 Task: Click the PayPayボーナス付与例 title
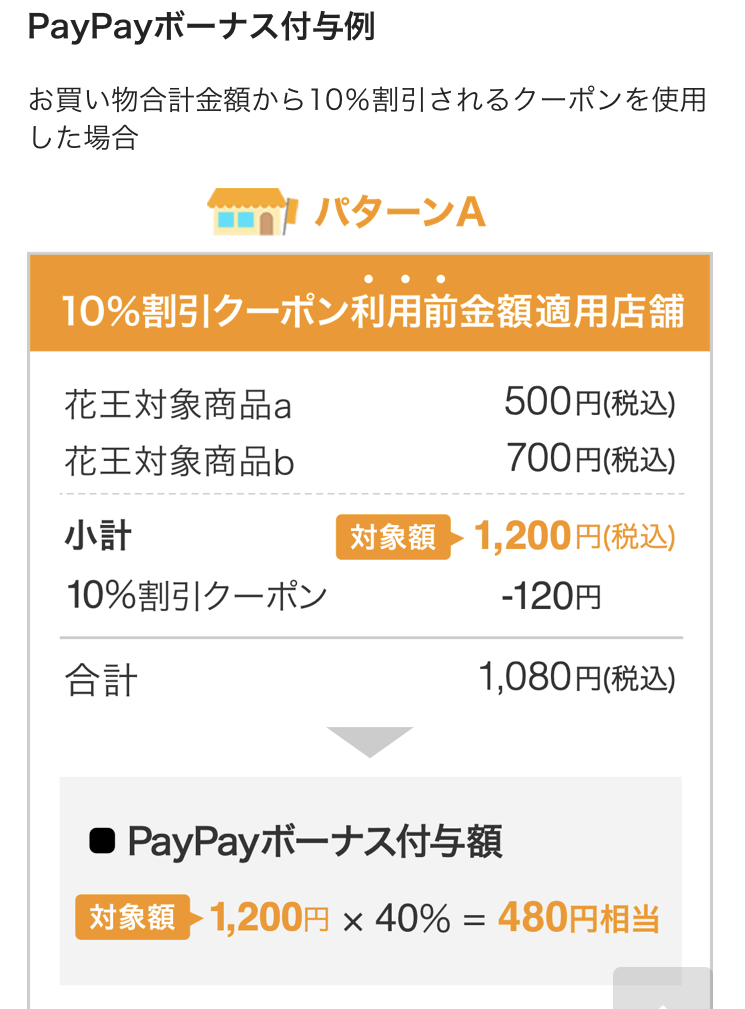(201, 28)
